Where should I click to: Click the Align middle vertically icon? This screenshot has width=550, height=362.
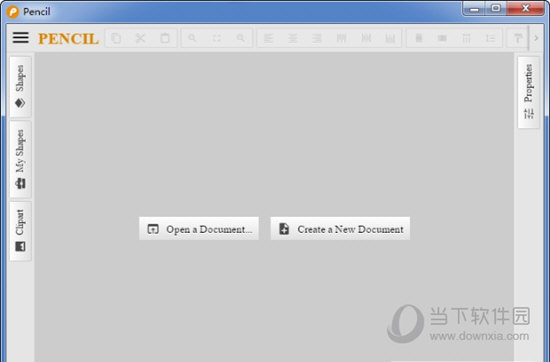point(366,38)
